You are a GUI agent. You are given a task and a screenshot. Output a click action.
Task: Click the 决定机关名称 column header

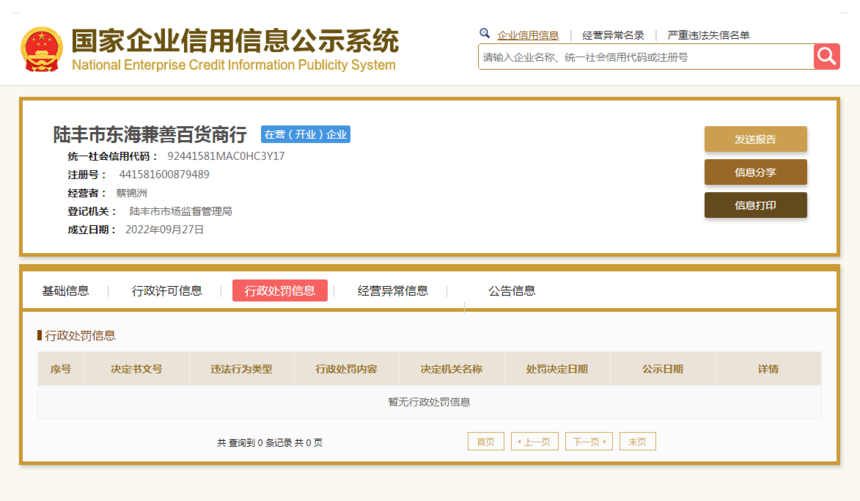tap(451, 369)
